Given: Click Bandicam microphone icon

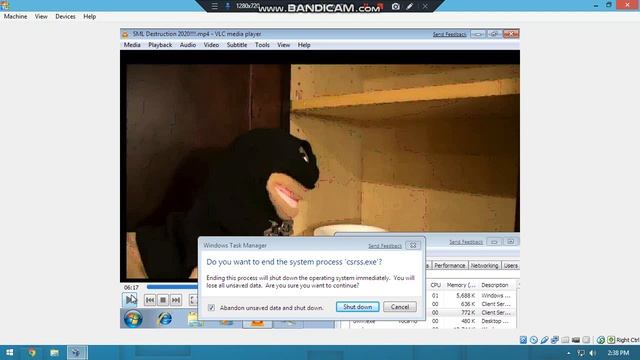Looking at the screenshot, I should (x=228, y=6).
